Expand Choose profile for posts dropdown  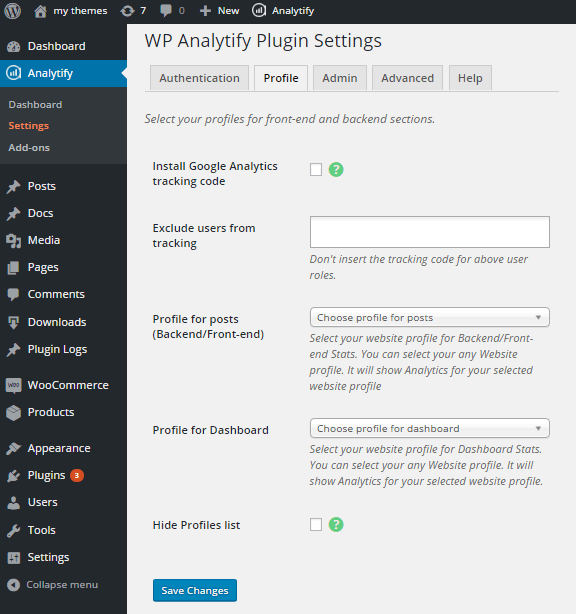click(430, 317)
